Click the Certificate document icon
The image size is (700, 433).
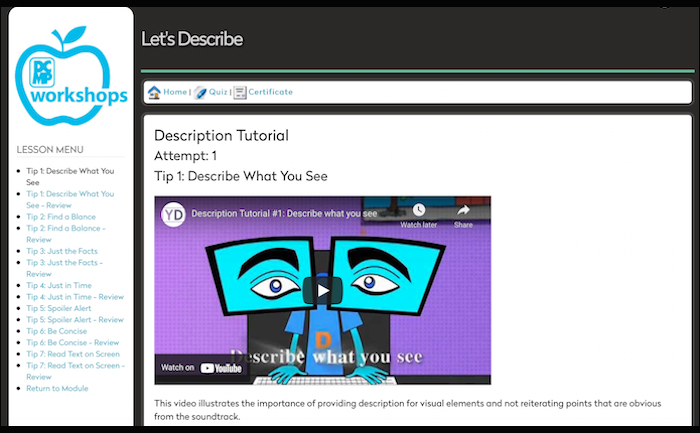click(x=240, y=92)
